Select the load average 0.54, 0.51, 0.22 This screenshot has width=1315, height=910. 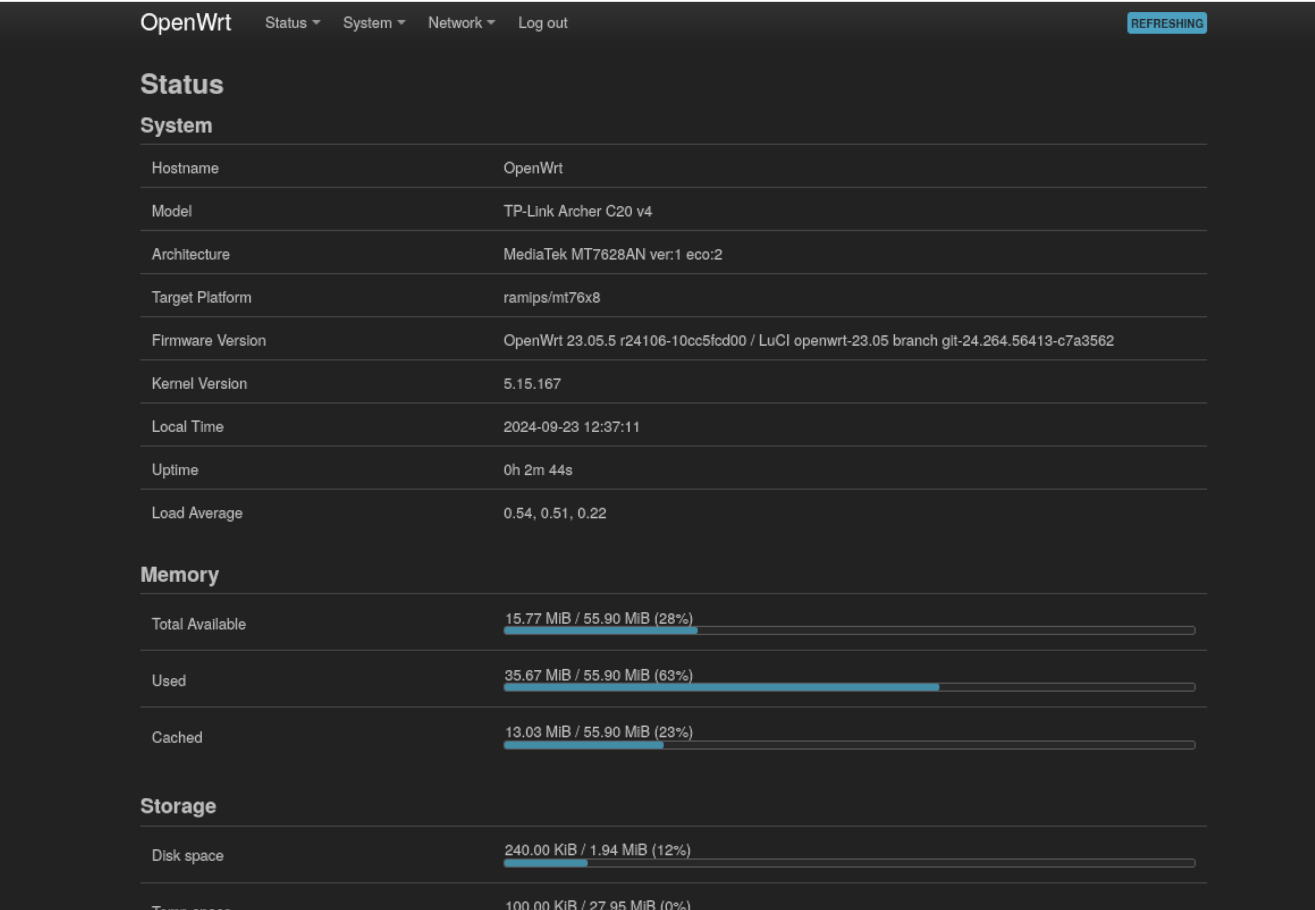(x=555, y=513)
